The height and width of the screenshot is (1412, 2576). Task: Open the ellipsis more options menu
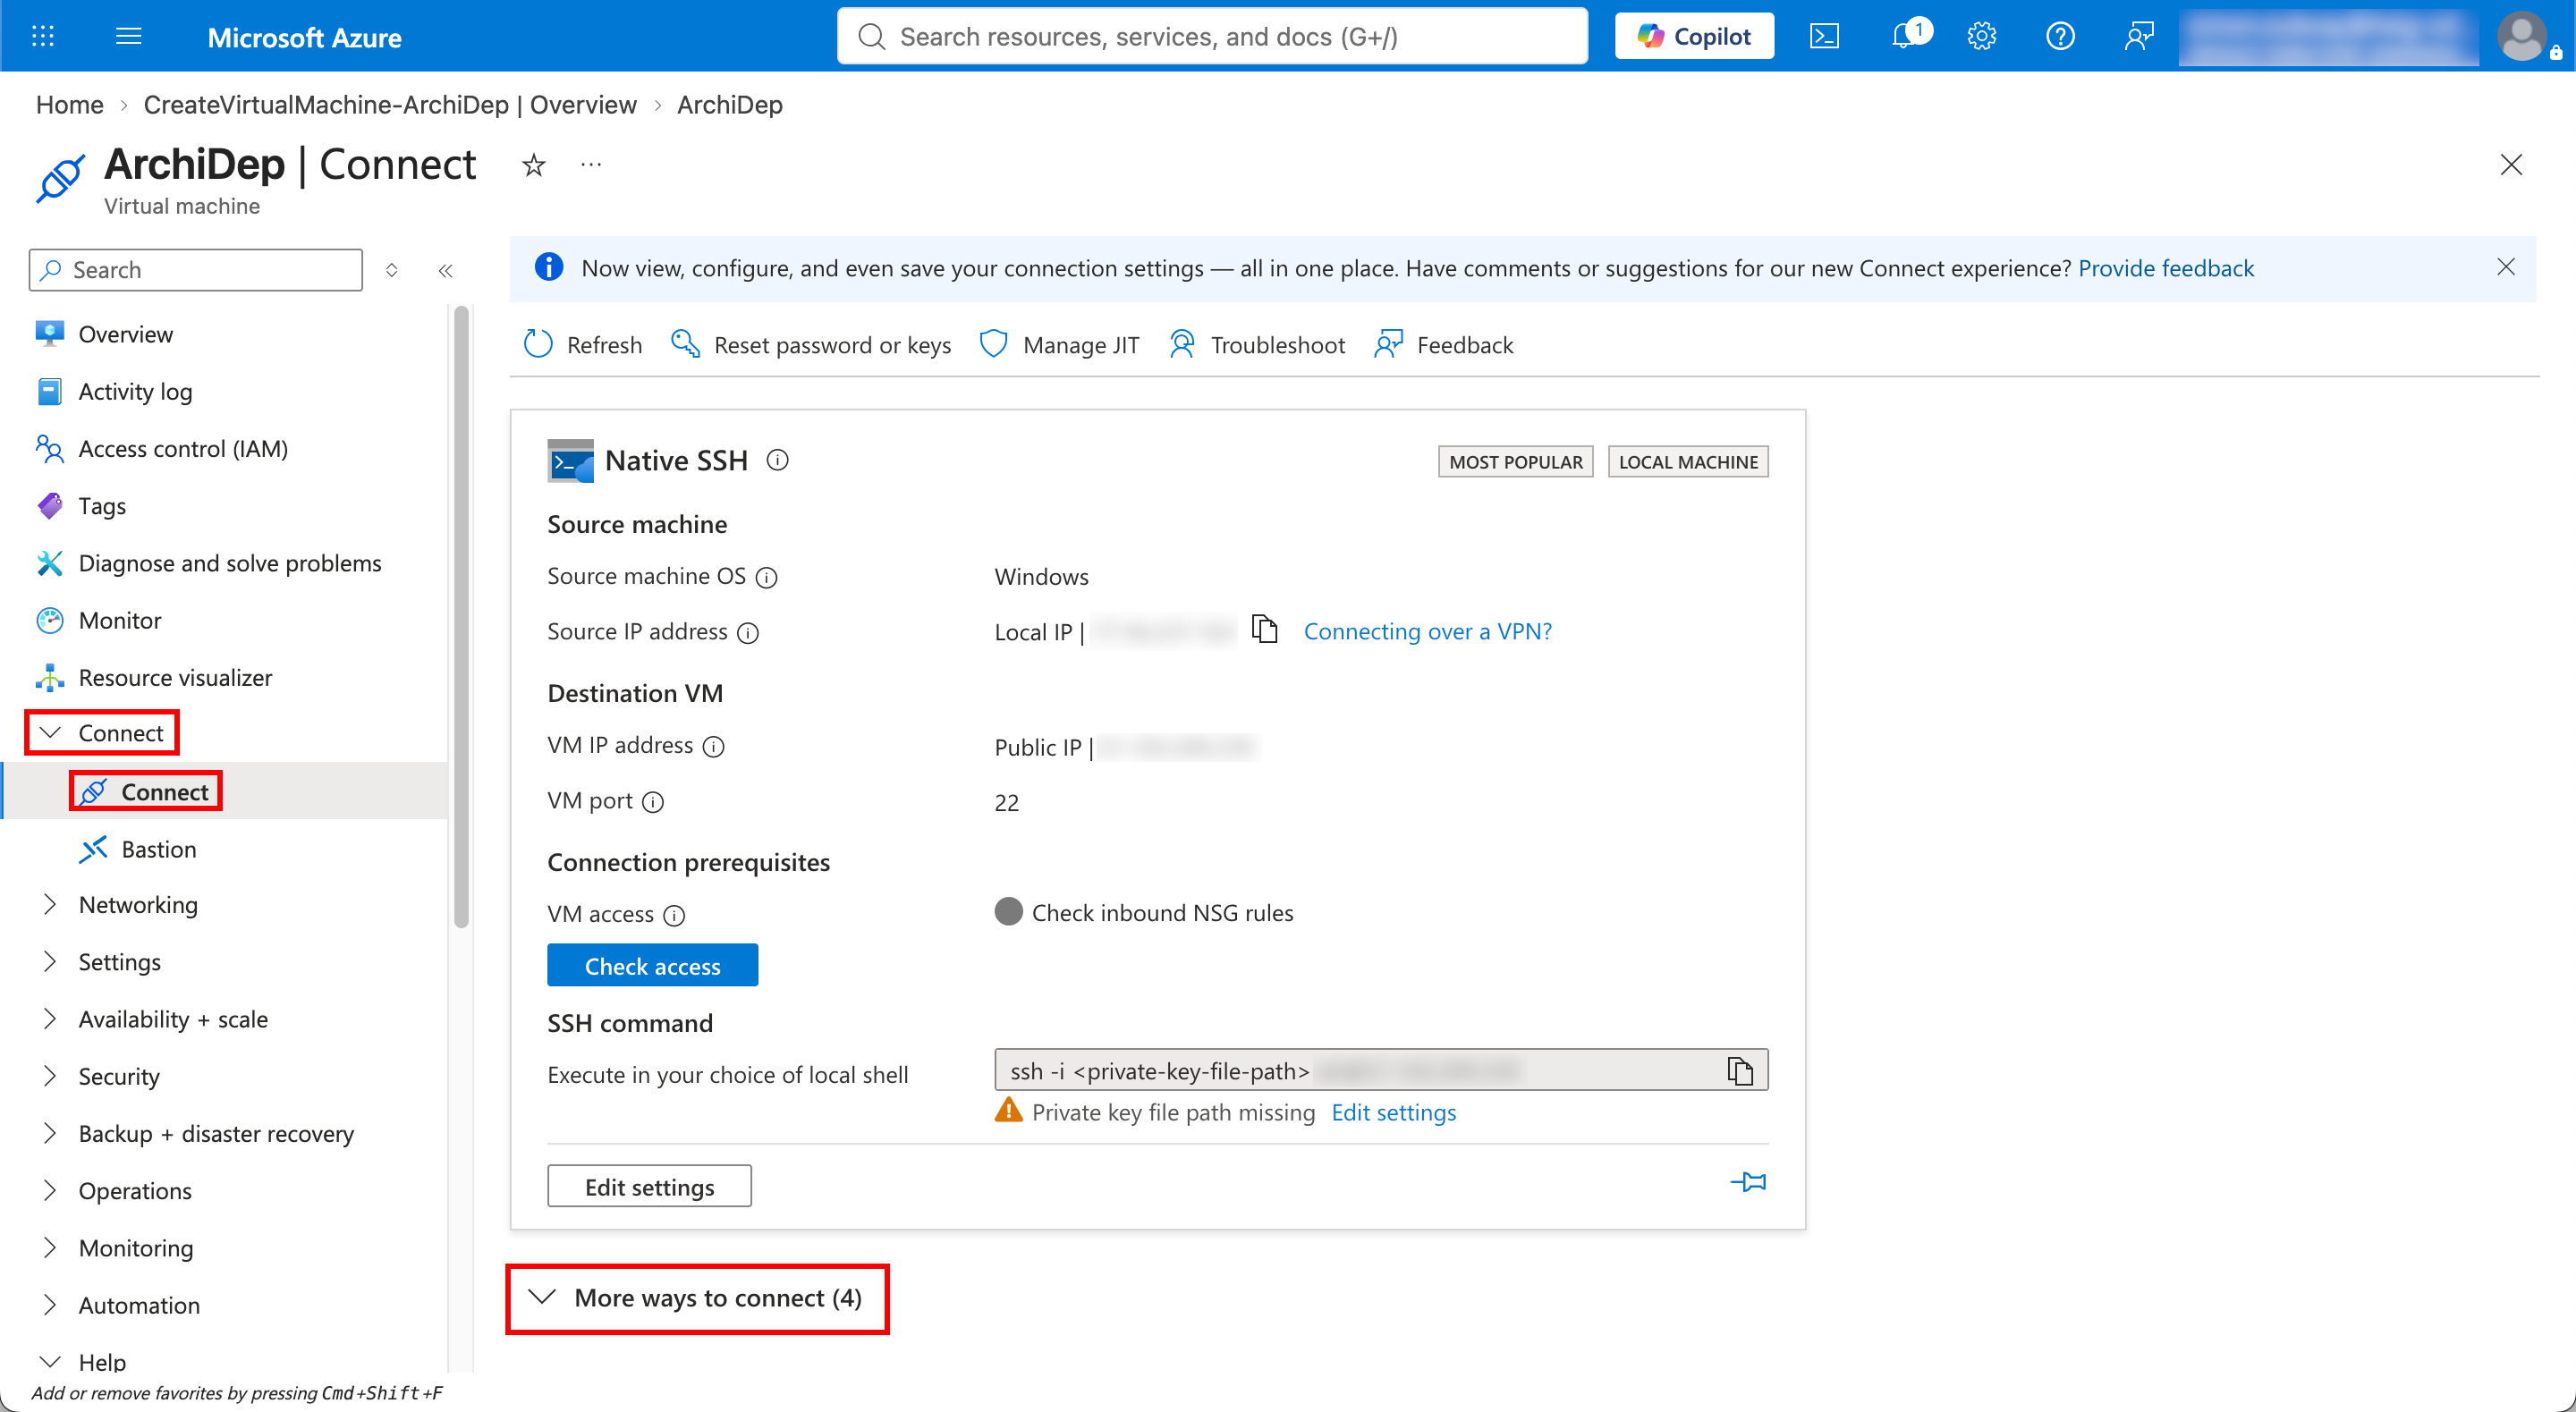pos(591,165)
